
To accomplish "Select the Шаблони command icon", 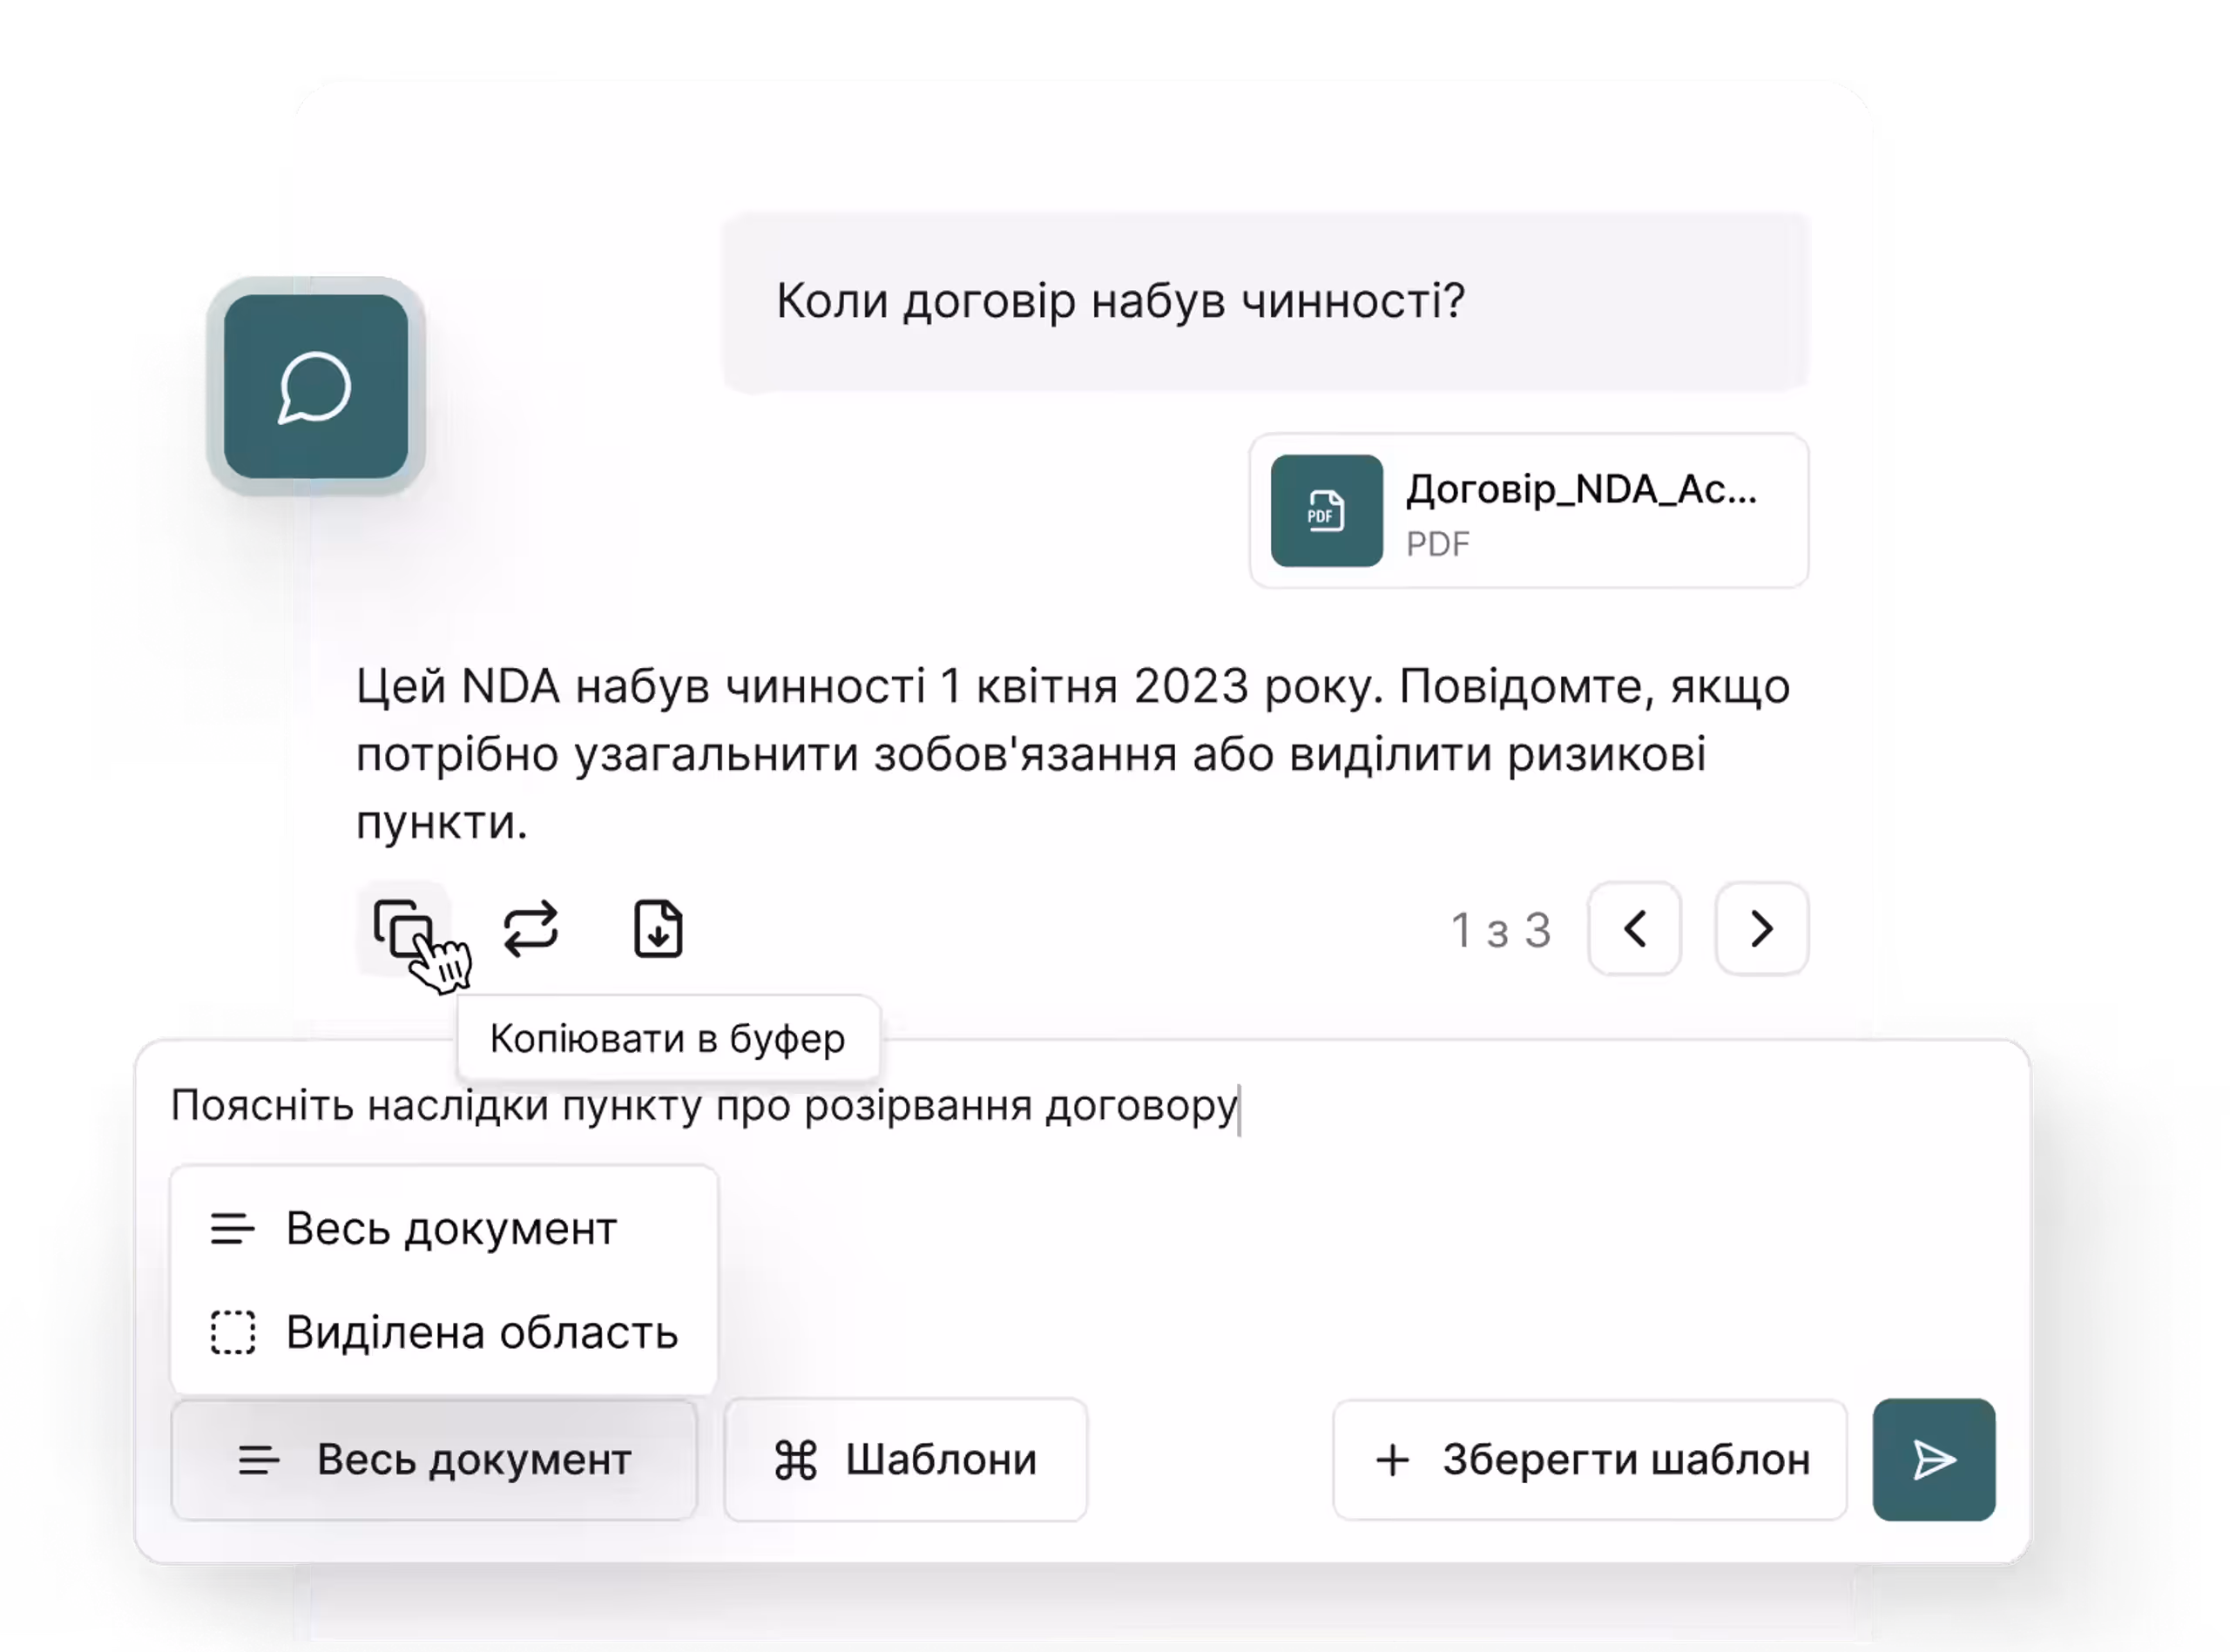I will coord(795,1459).
